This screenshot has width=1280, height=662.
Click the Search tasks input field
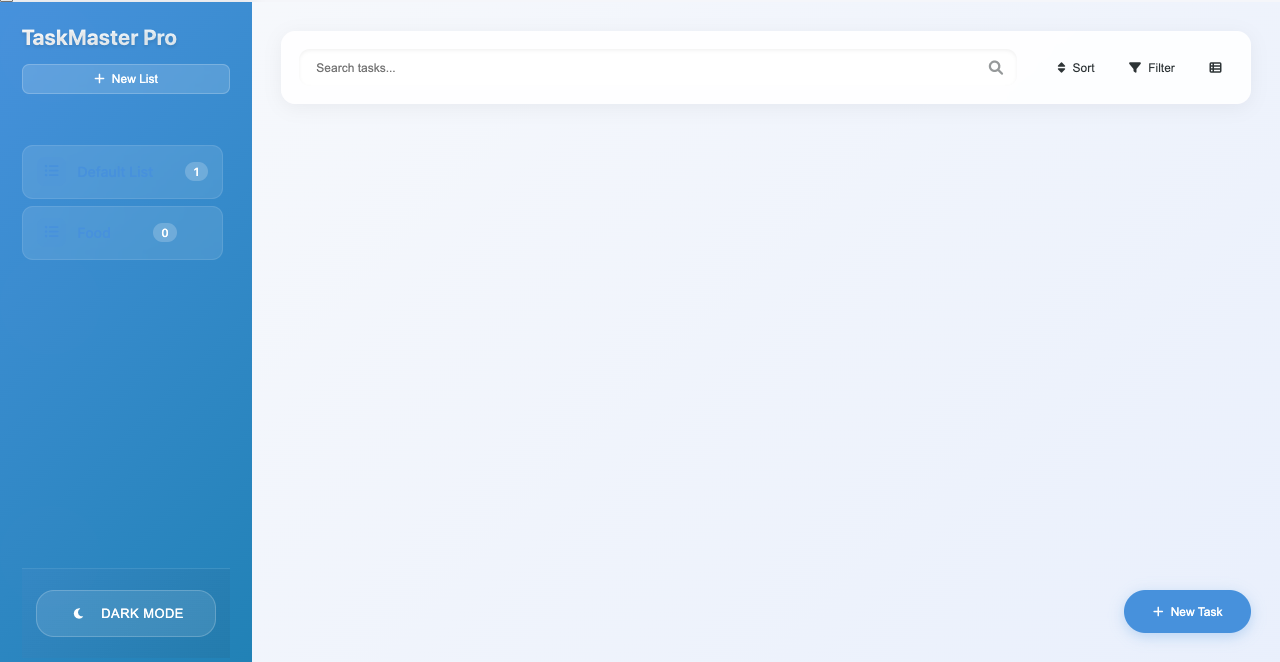(658, 68)
